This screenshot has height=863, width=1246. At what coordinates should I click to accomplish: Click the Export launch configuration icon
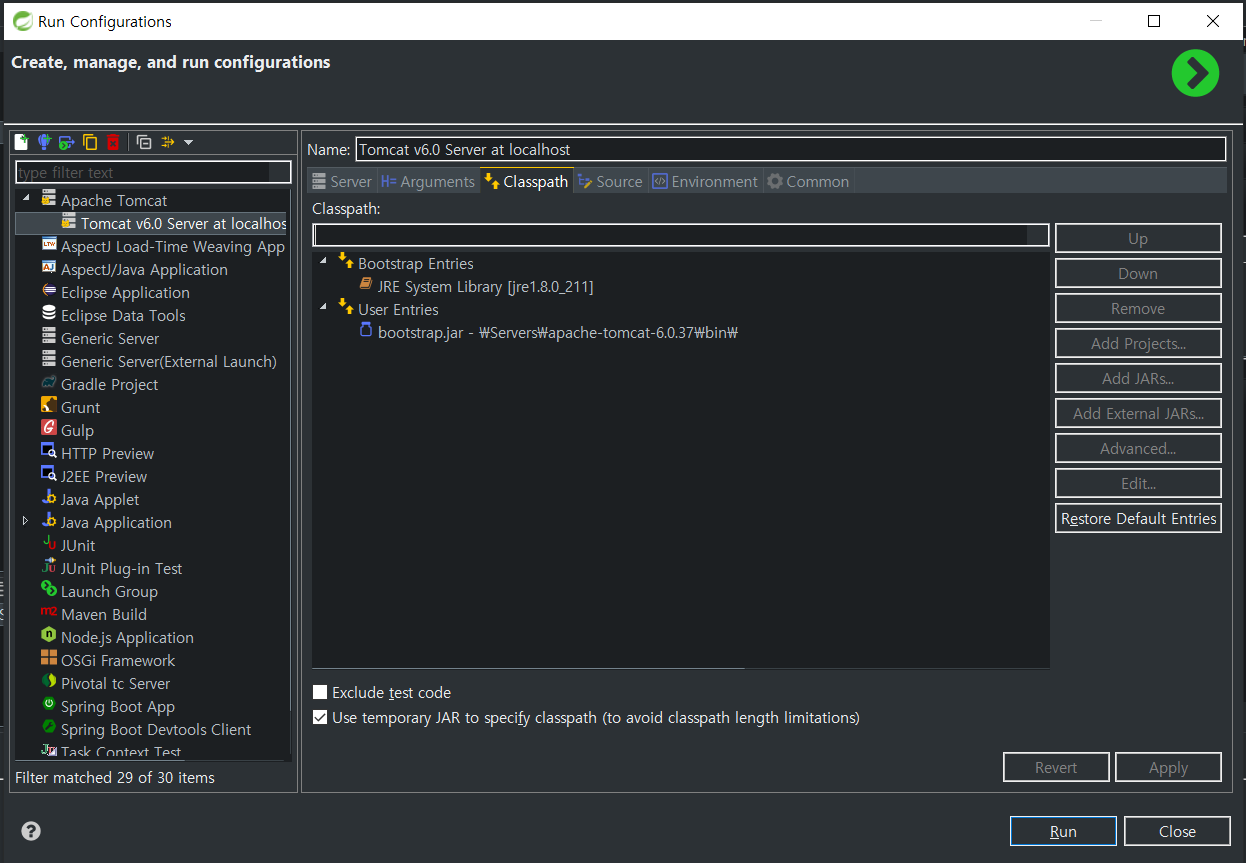click(67, 142)
